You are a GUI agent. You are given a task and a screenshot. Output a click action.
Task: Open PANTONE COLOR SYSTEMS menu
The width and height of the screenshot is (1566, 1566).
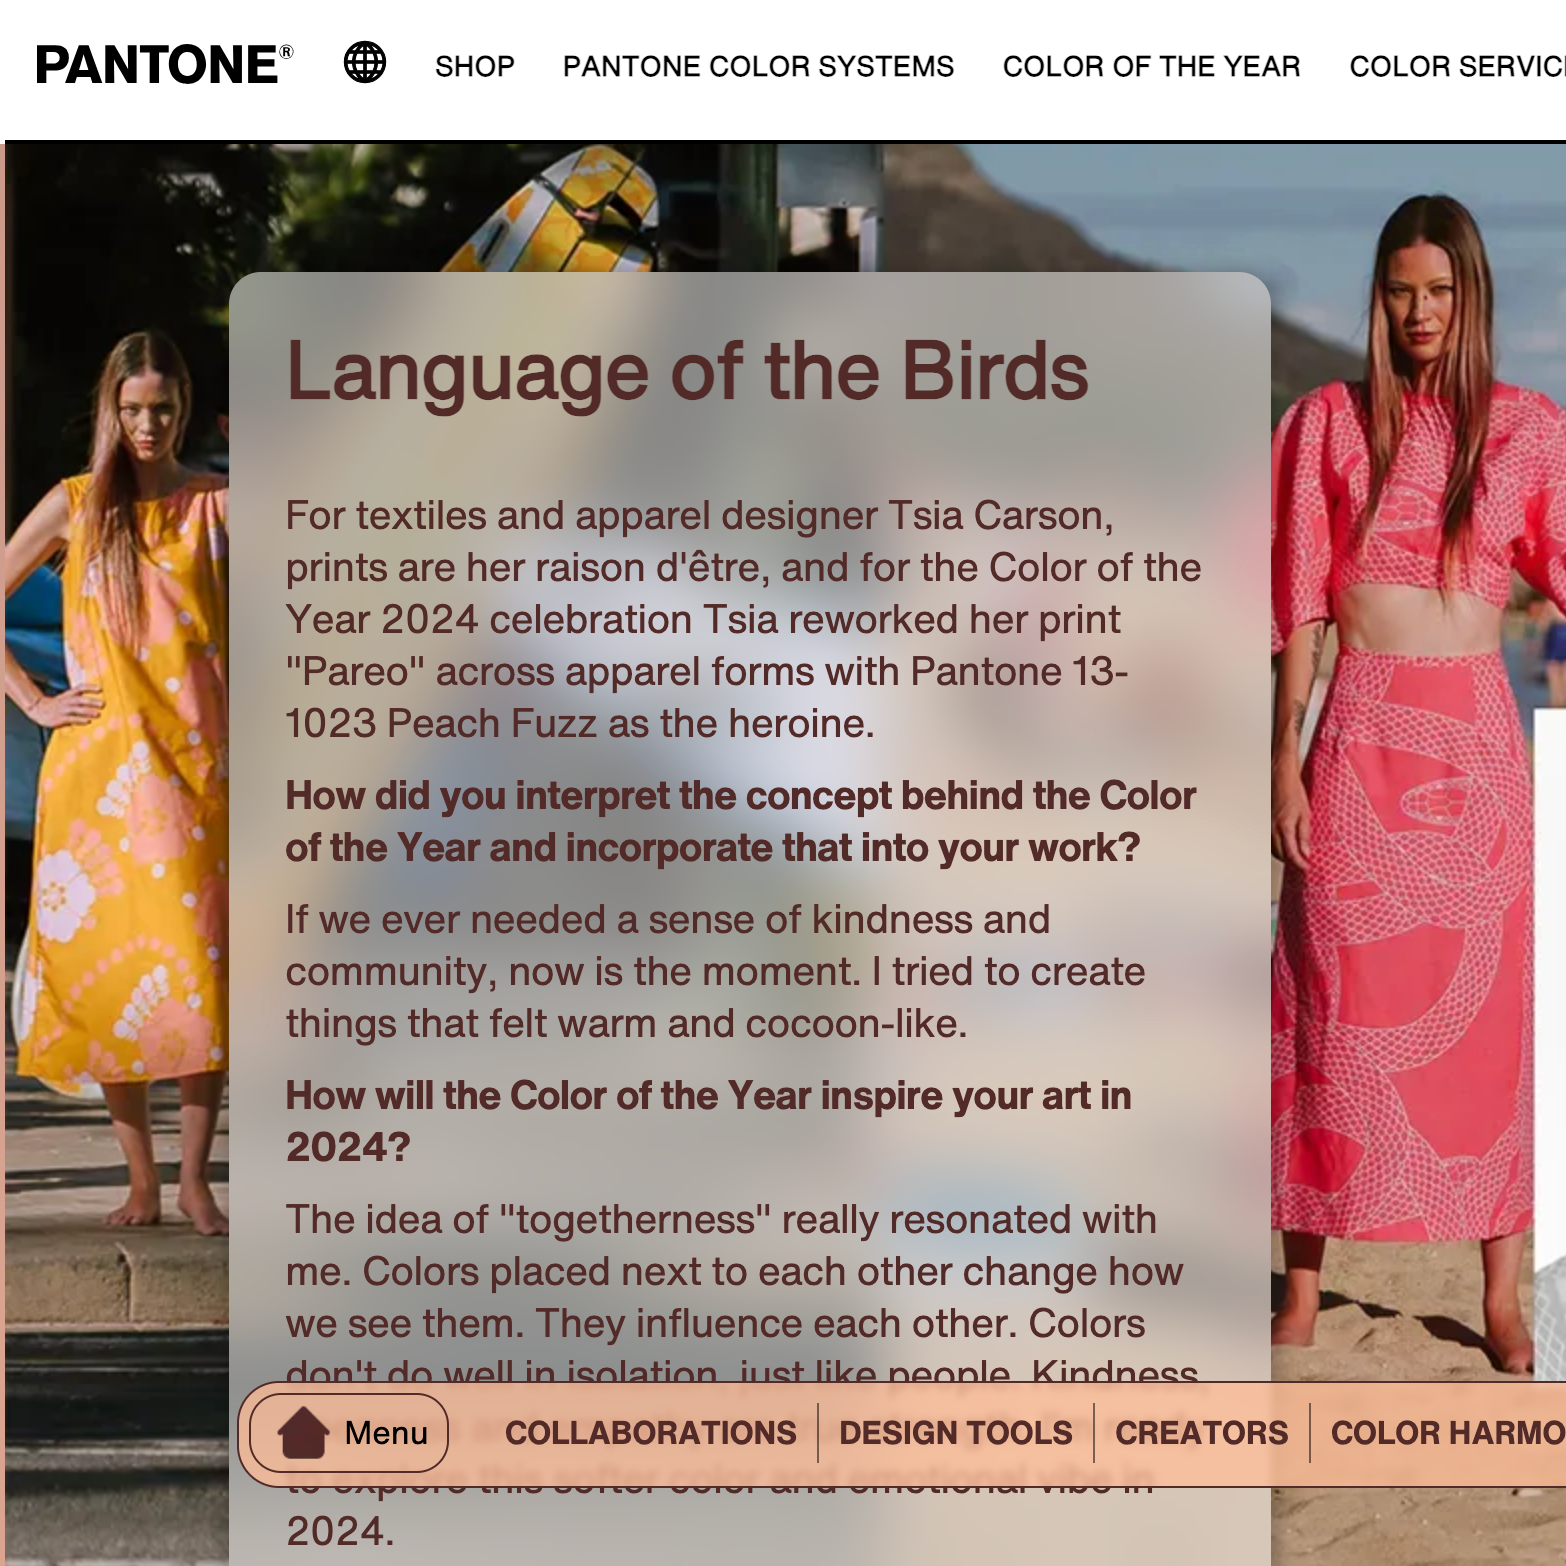click(x=758, y=66)
